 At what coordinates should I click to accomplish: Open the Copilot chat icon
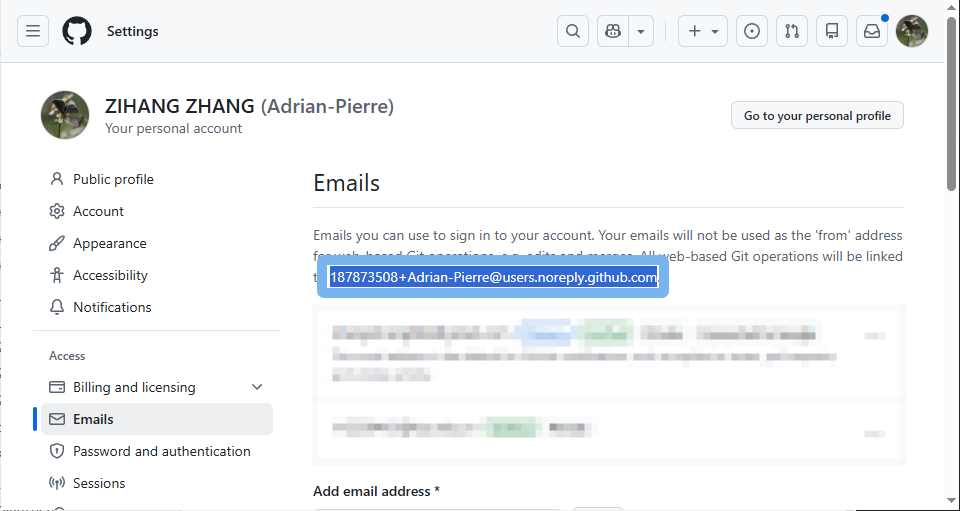click(x=613, y=31)
